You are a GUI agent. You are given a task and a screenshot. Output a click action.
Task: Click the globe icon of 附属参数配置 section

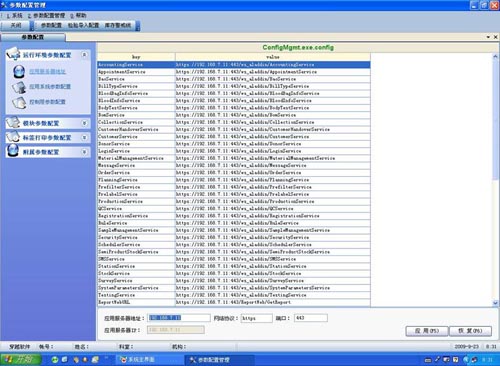pos(13,151)
